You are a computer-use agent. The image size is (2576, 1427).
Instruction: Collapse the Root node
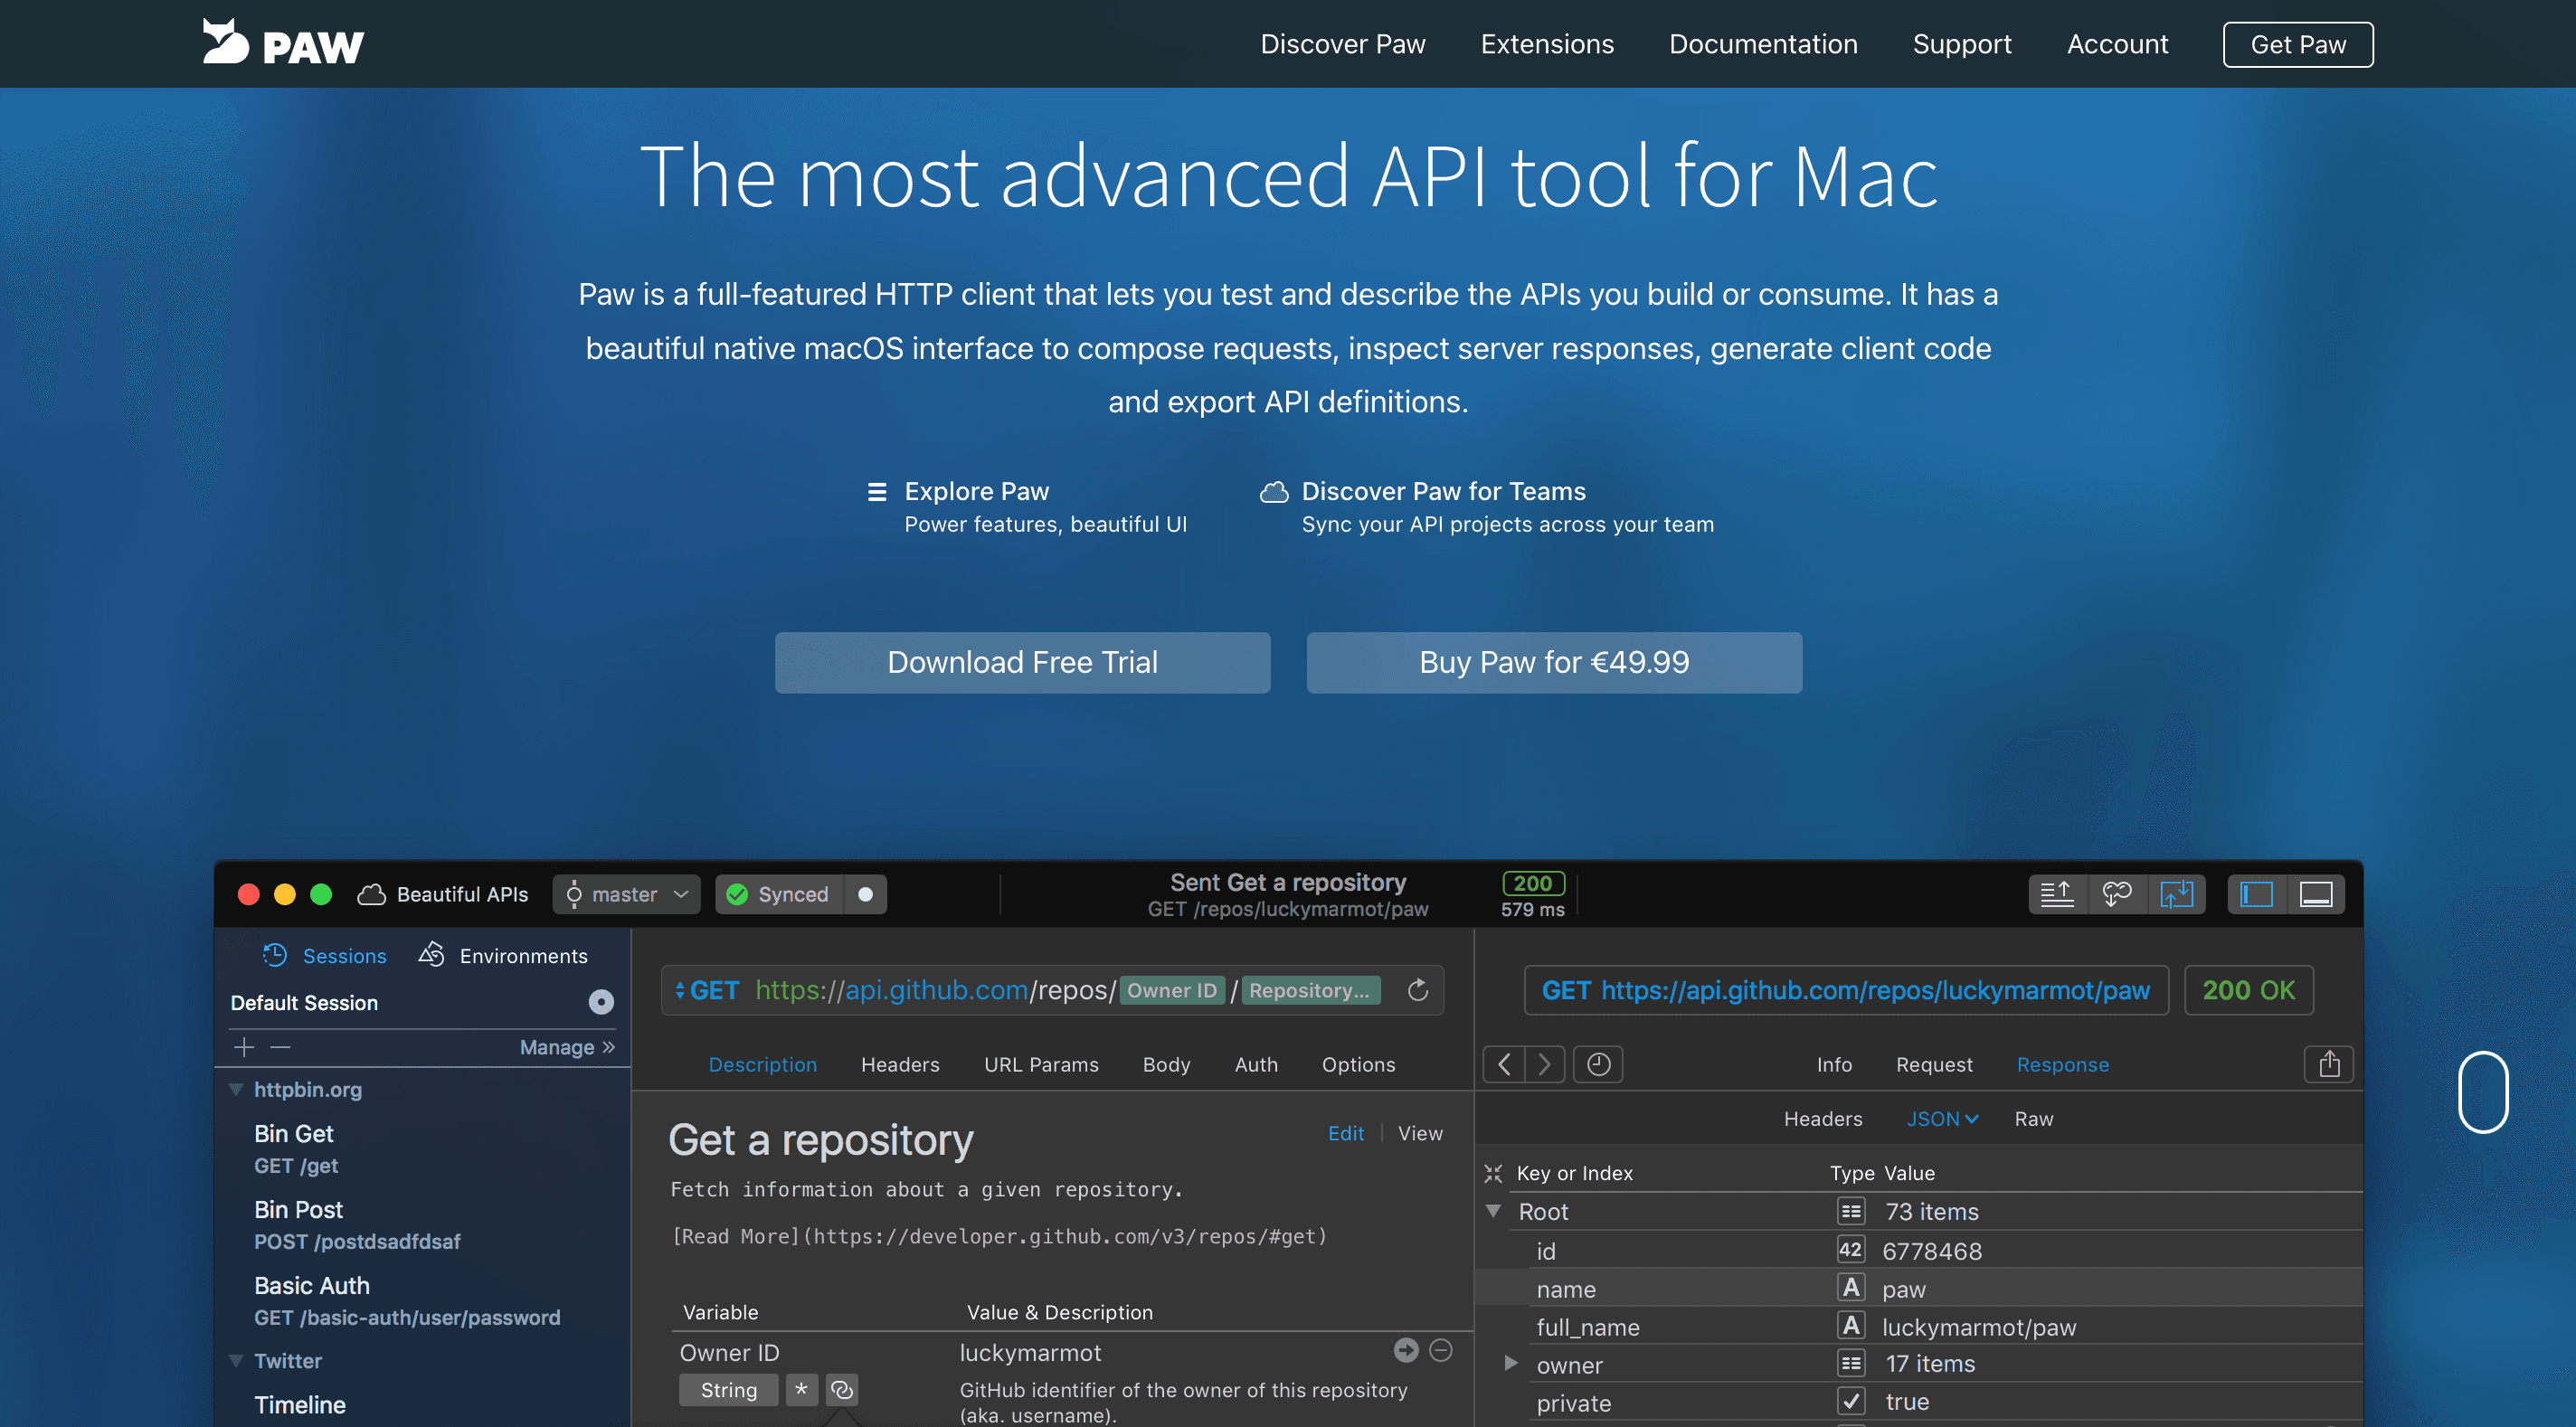click(1493, 1211)
